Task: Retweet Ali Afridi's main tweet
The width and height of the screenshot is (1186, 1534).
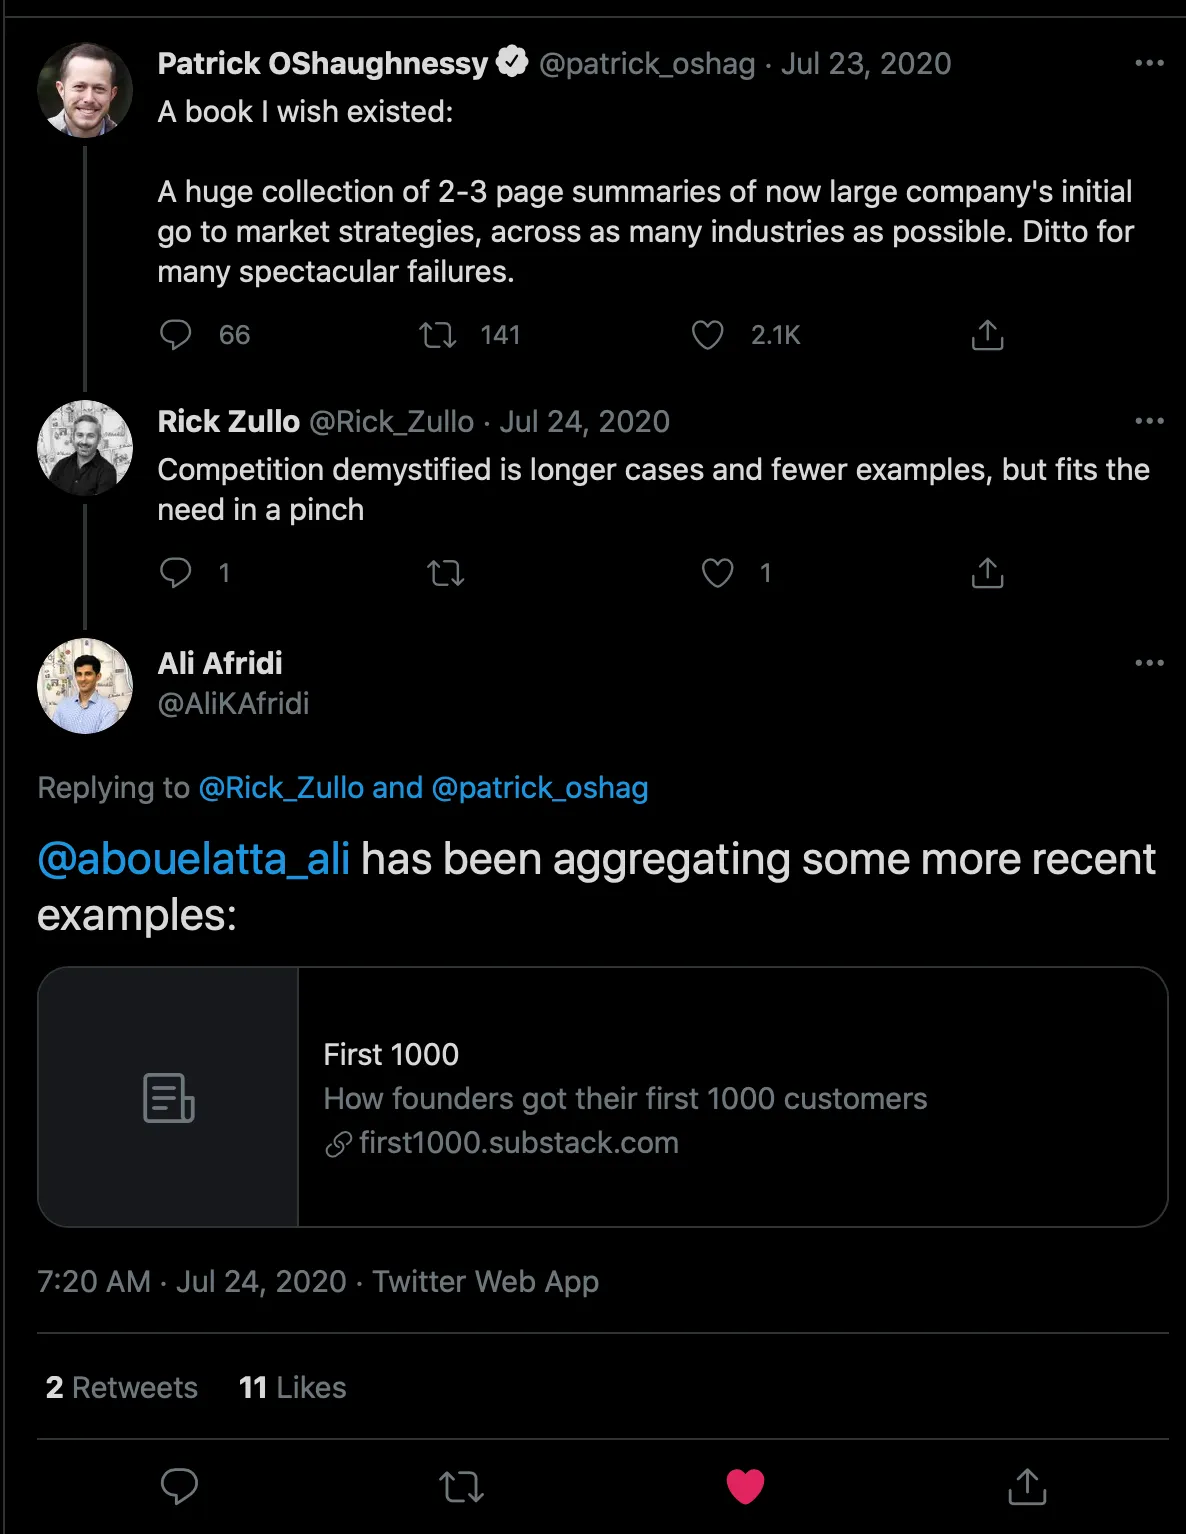Action: coord(461,1486)
